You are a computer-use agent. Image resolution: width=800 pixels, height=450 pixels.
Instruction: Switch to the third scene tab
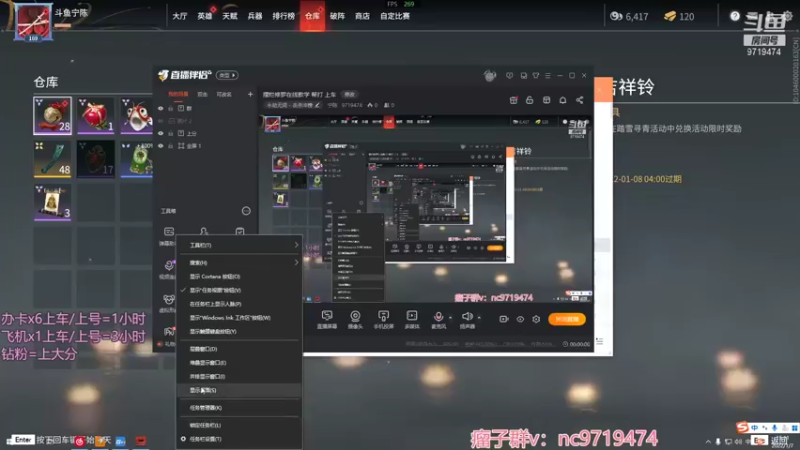click(224, 94)
